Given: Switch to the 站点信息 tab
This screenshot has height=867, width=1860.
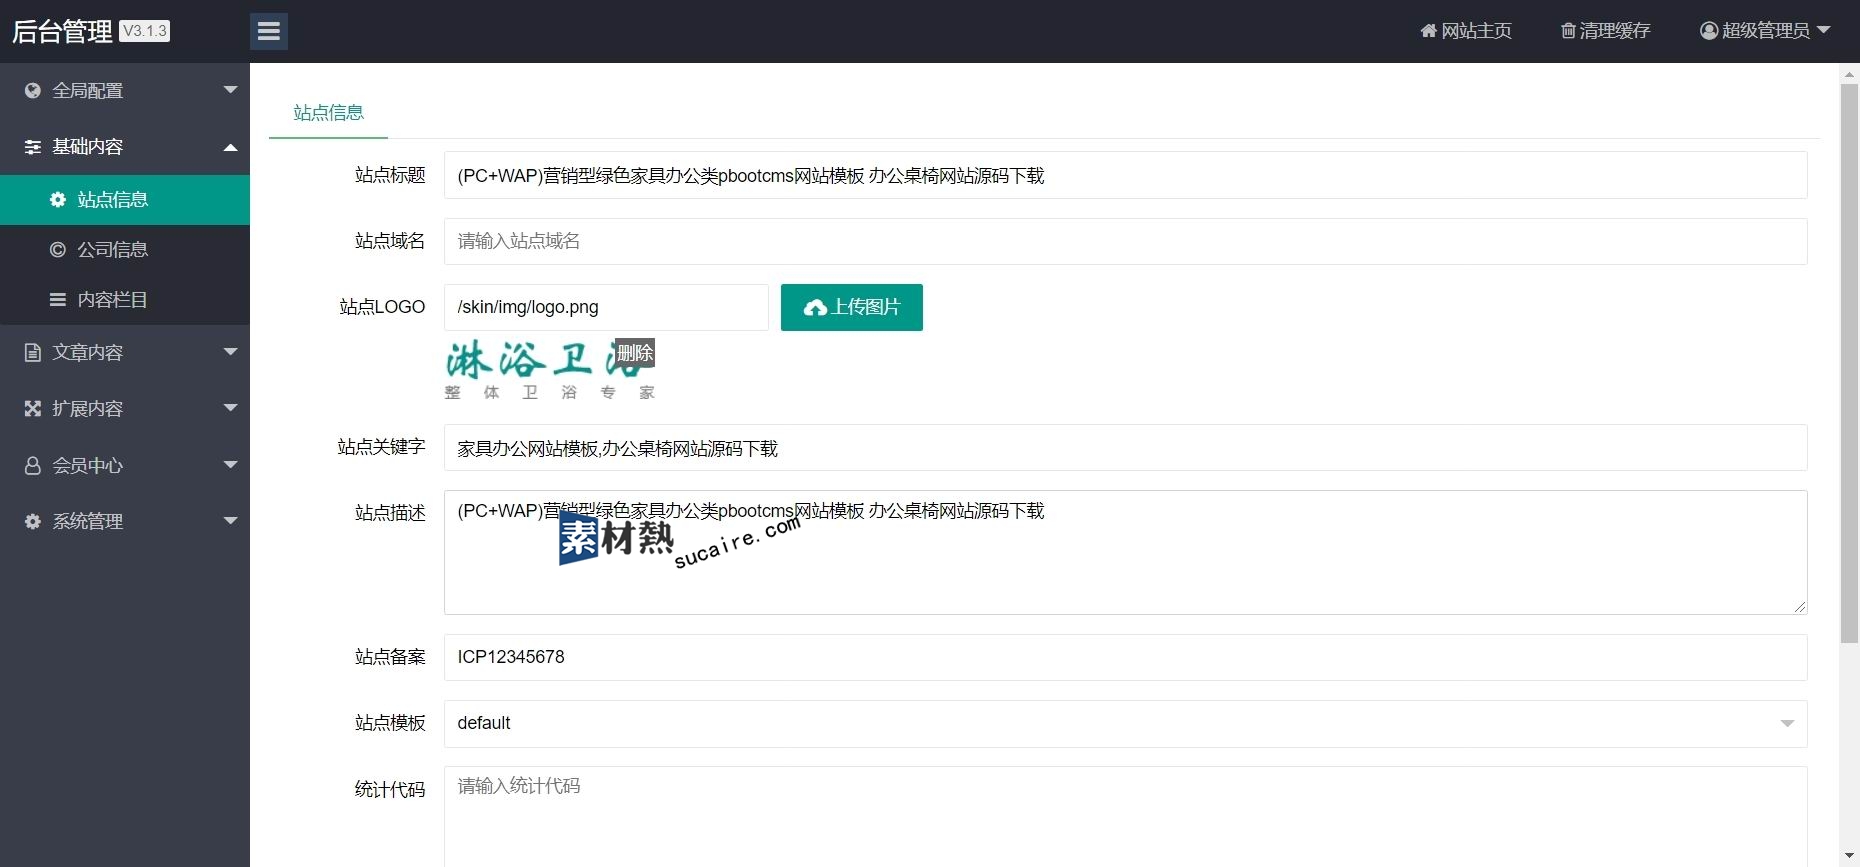Looking at the screenshot, I should (x=328, y=113).
